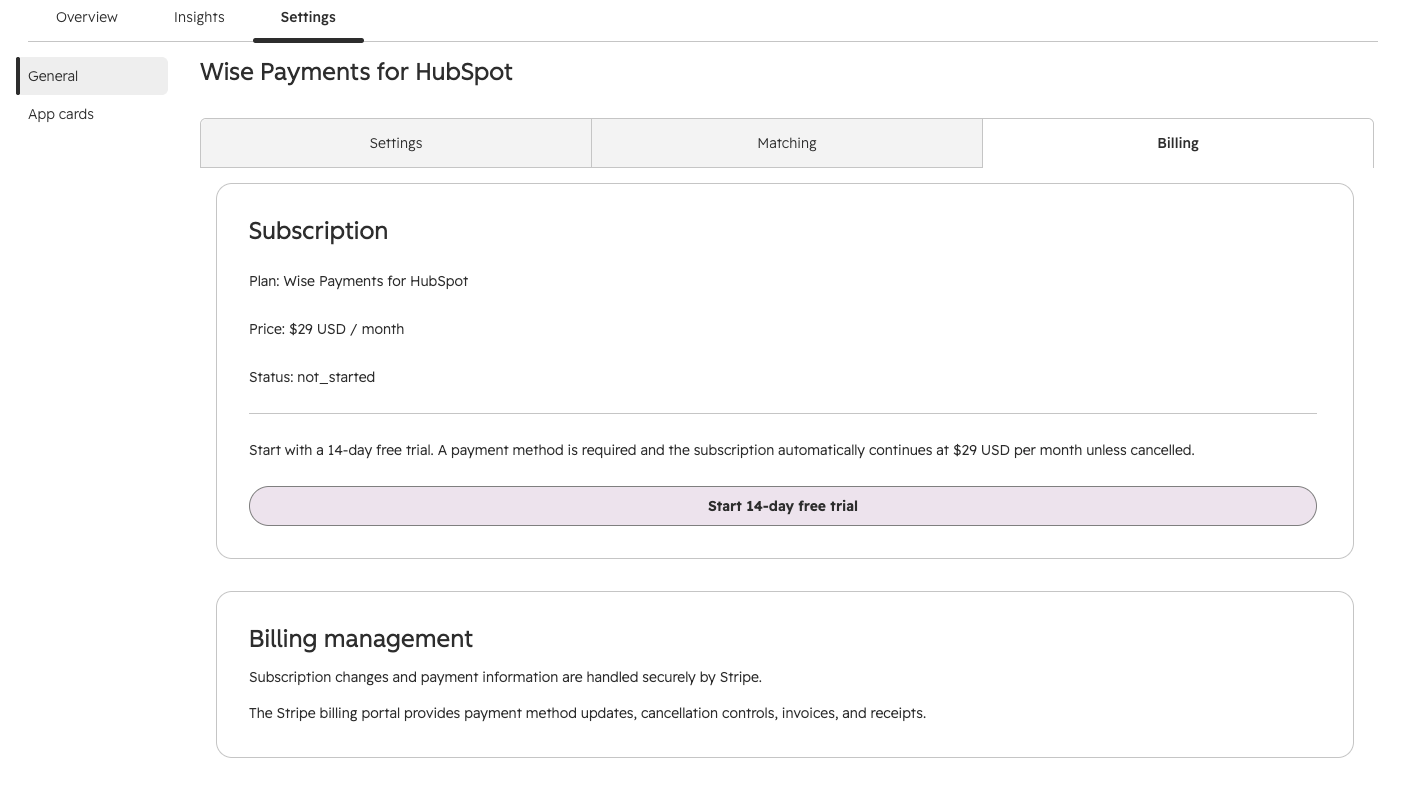Image resolution: width=1414 pixels, height=800 pixels.
Task: Switch to the Insights tab
Action: [x=199, y=17]
